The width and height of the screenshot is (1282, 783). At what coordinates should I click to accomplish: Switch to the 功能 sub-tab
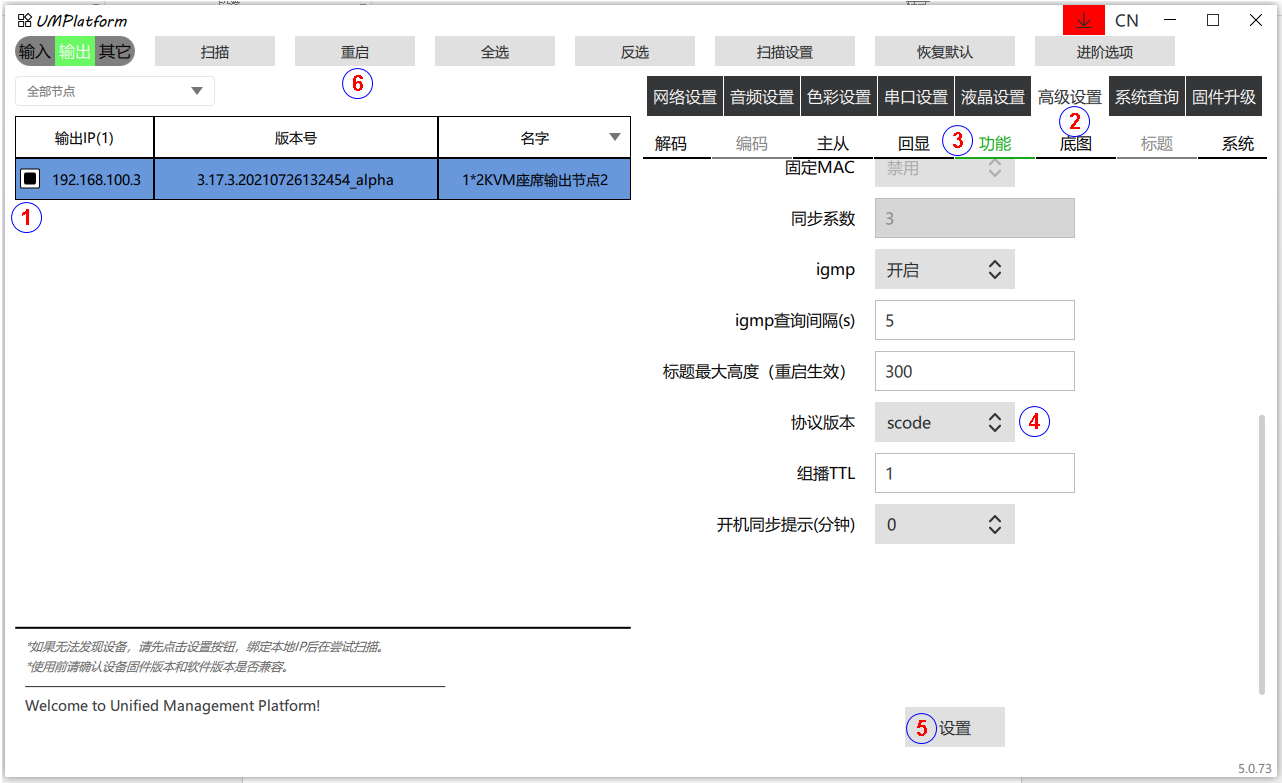[994, 144]
